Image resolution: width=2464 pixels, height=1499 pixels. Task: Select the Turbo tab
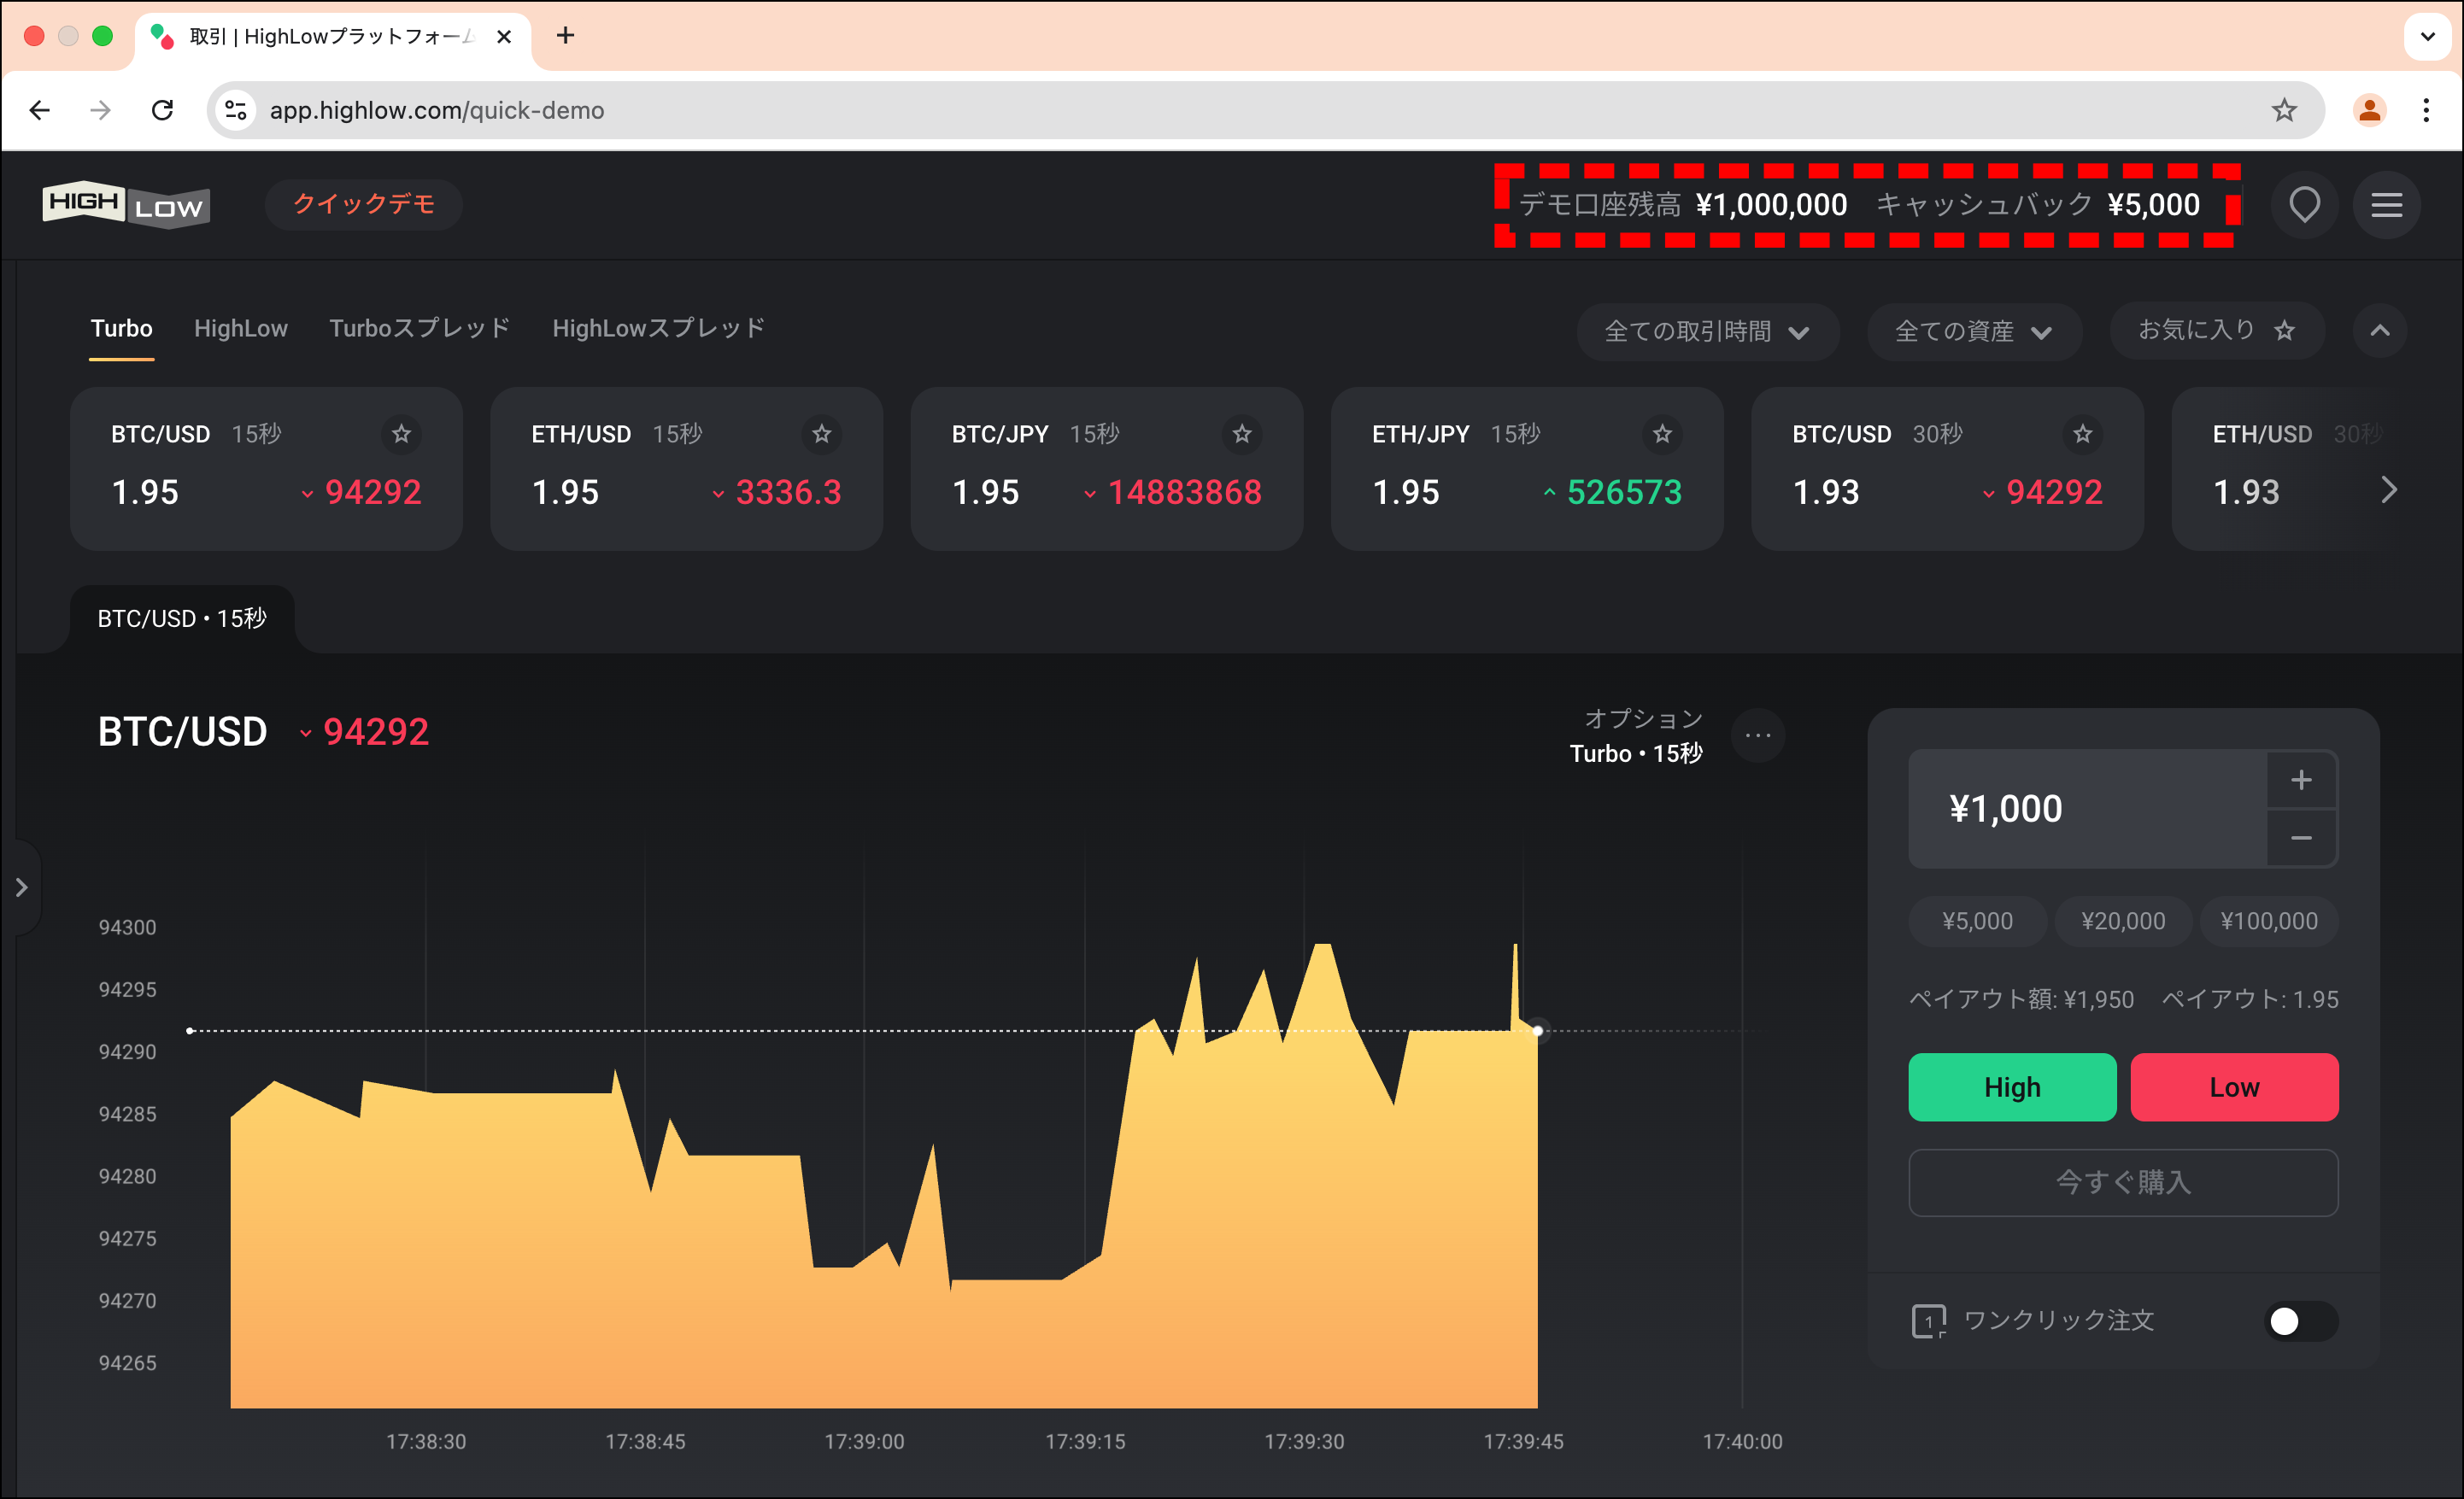point(120,329)
